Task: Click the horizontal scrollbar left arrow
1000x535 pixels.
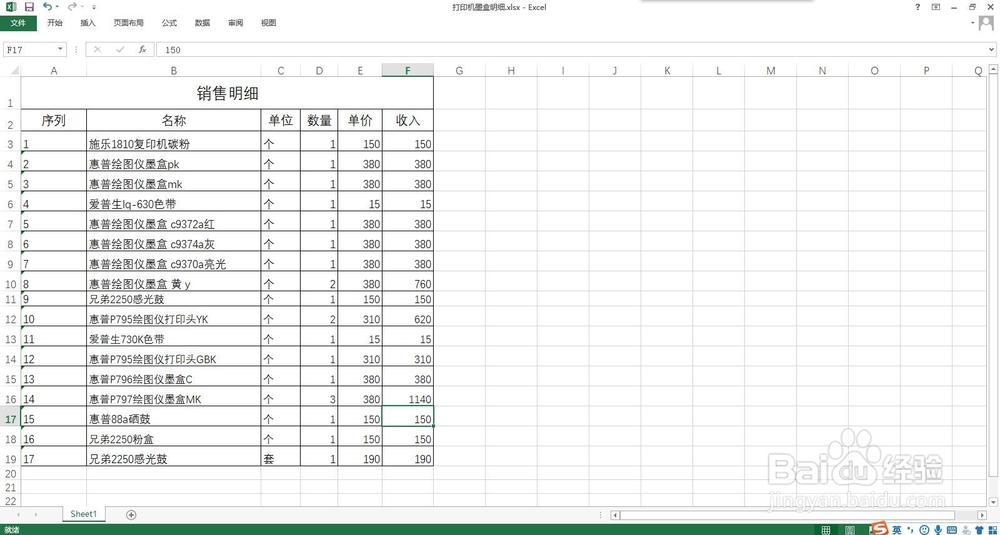Action: tap(615, 515)
